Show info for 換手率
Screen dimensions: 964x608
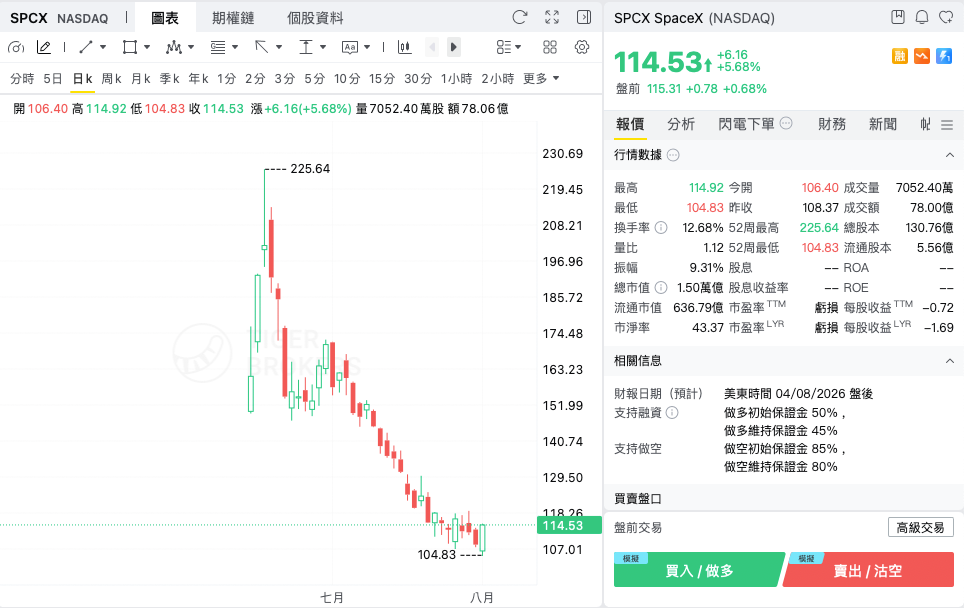click(x=661, y=228)
